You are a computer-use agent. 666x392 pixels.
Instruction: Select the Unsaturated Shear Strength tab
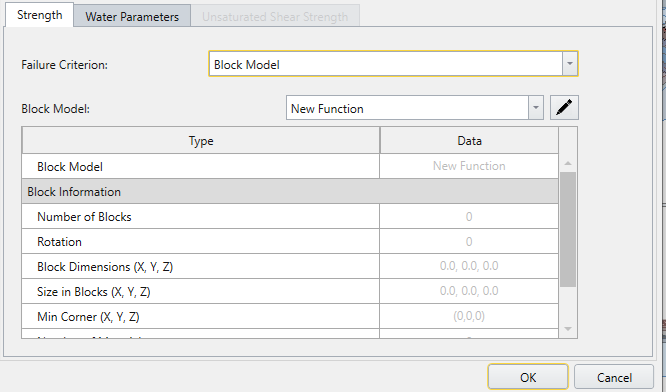coord(275,17)
